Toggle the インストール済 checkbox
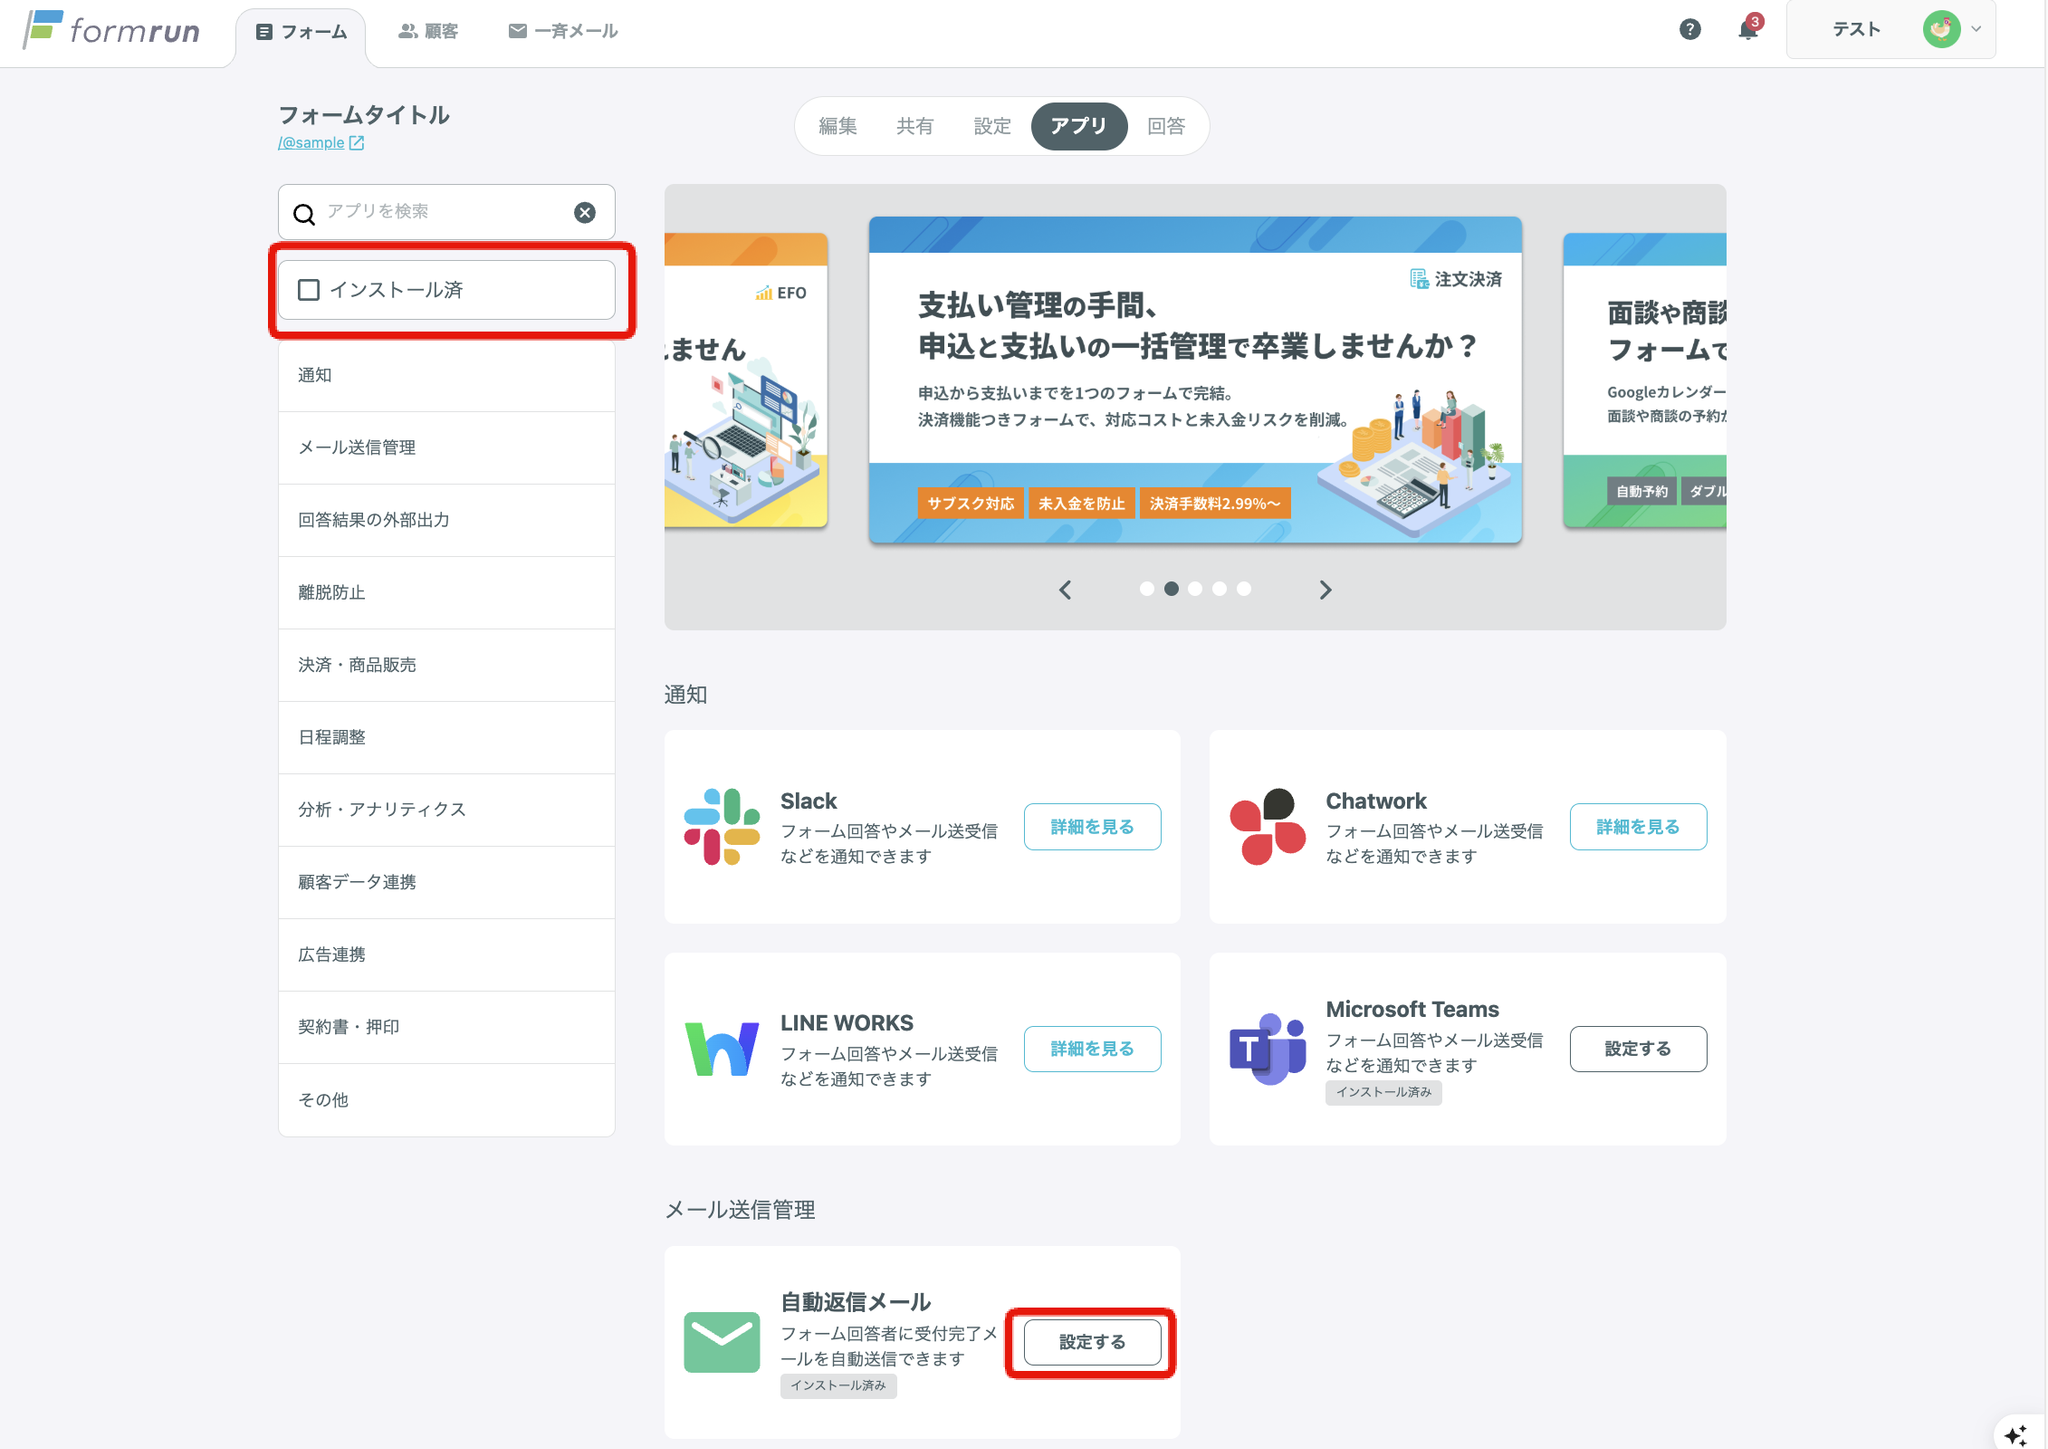Screen dimensions: 2048x1449 pos(309,290)
